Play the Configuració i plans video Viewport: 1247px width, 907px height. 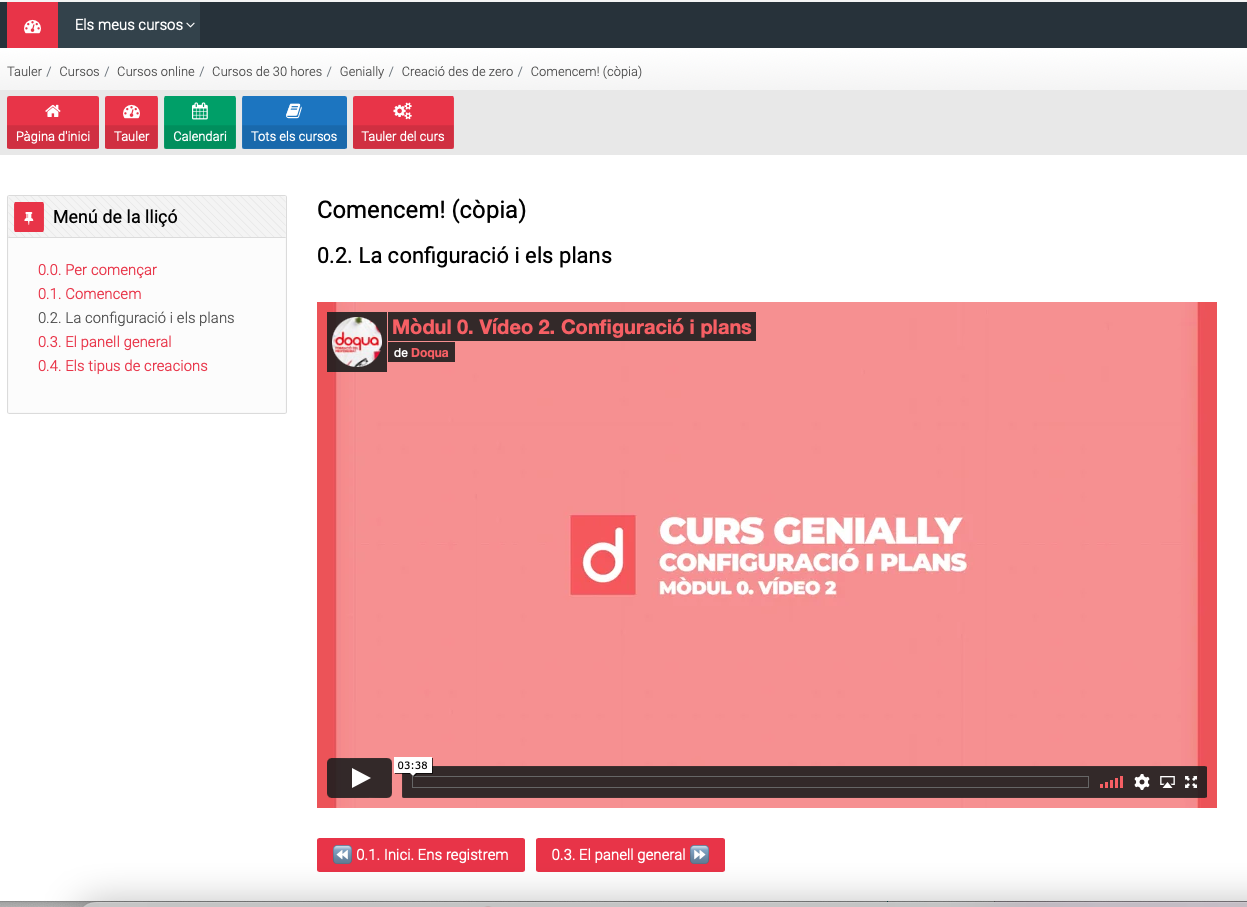tap(360, 778)
